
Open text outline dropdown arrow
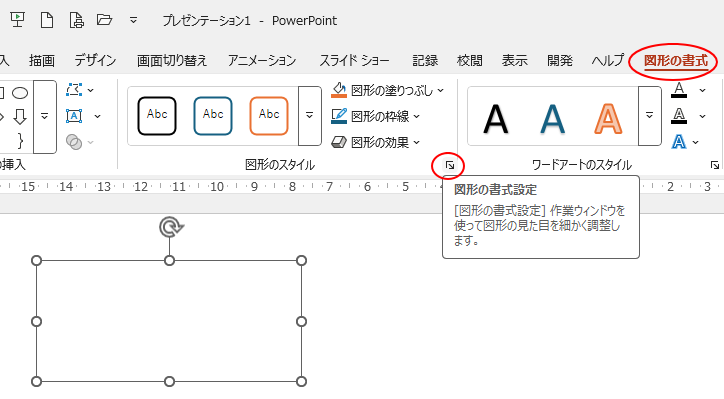pyautogui.click(x=702, y=116)
